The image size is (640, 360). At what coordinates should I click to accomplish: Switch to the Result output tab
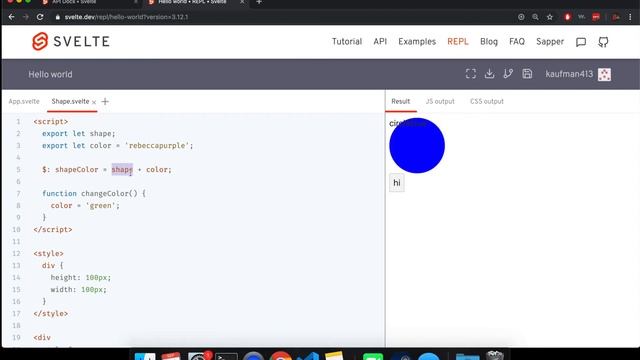[x=400, y=101]
